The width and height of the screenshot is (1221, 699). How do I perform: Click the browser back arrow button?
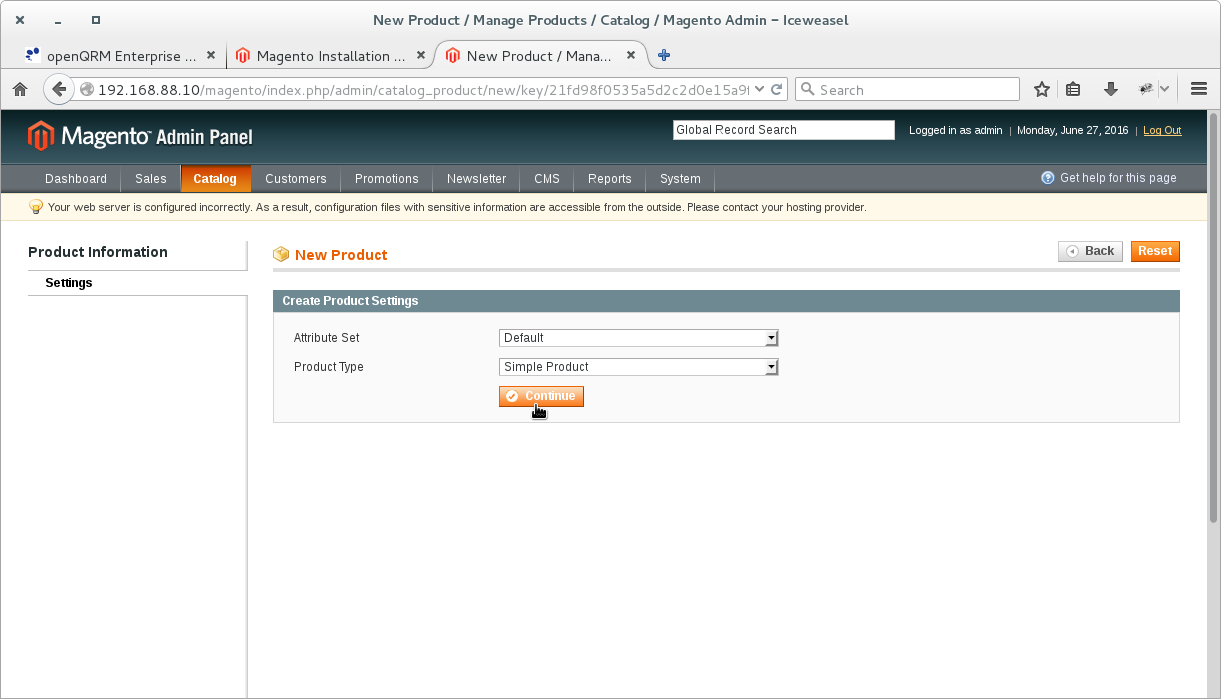coord(59,89)
